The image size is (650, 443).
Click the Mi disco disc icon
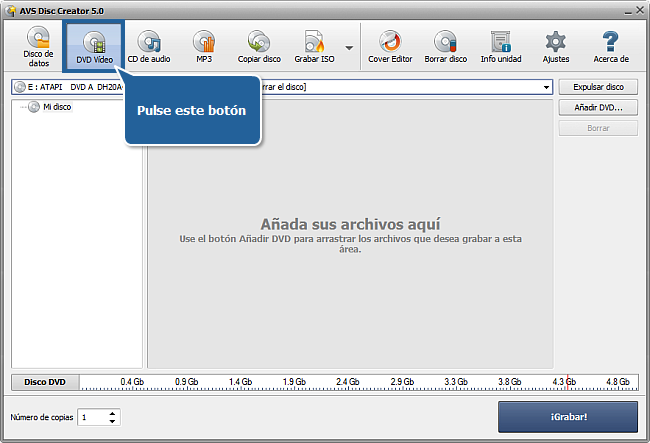tap(34, 107)
